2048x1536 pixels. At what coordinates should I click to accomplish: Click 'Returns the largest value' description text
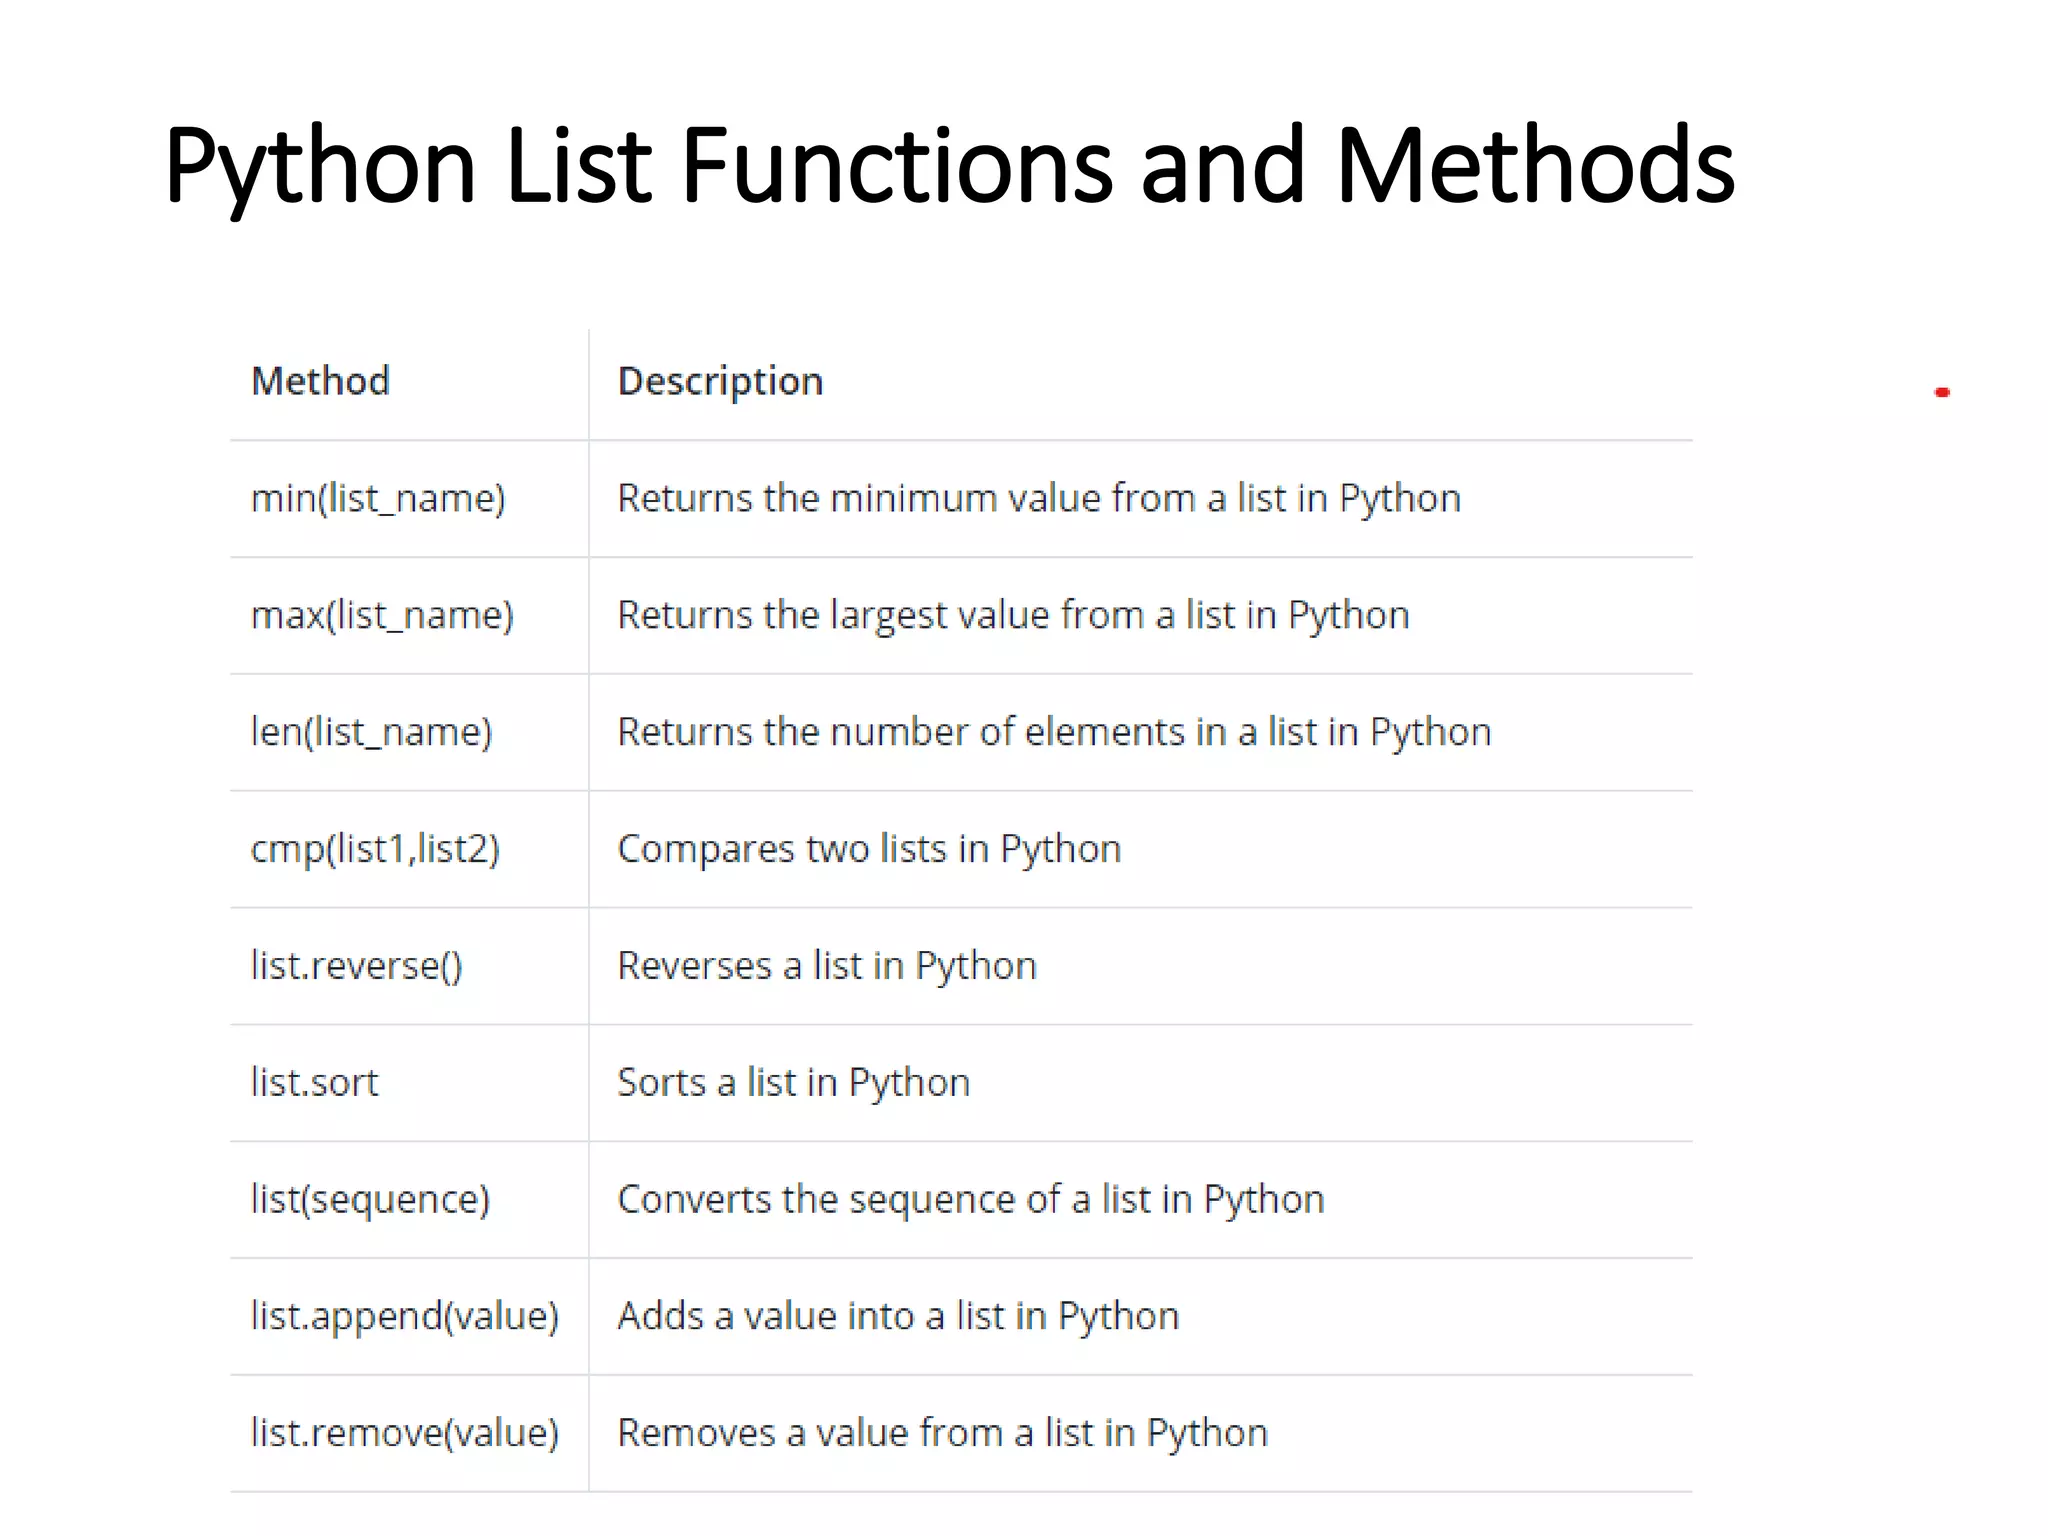[1013, 615]
